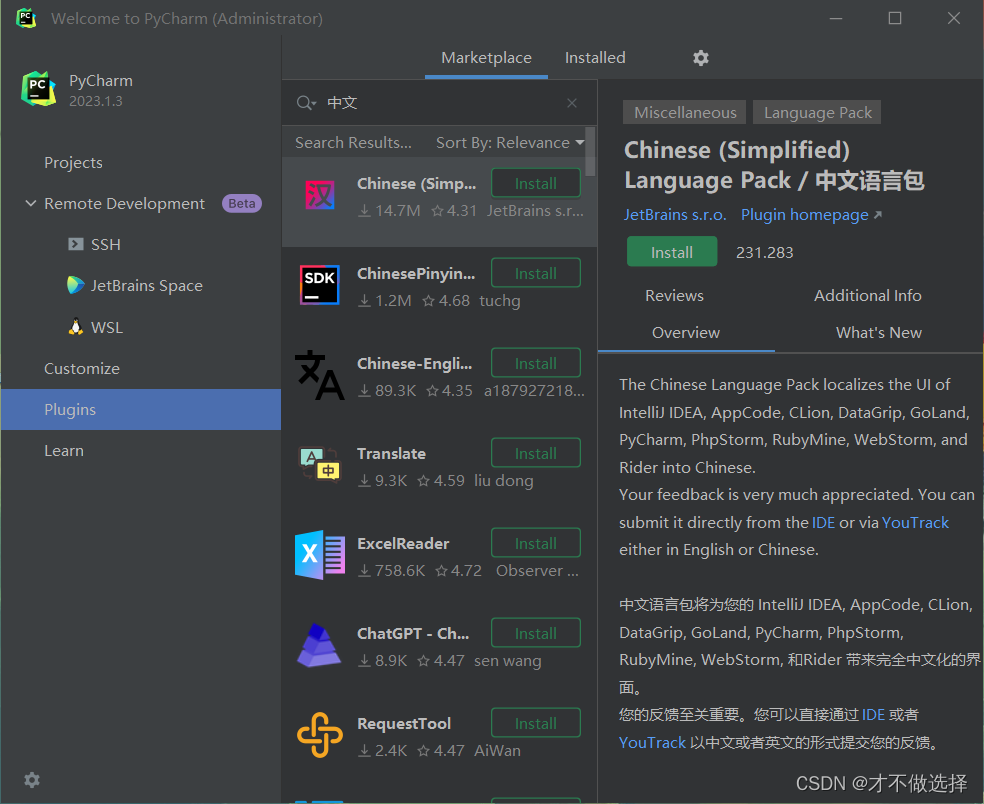
Task: Click the Beta badge
Action: (x=242, y=203)
